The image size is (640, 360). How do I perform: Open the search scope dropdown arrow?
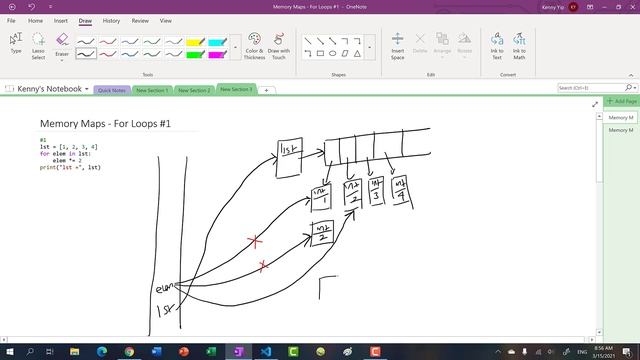pos(636,88)
